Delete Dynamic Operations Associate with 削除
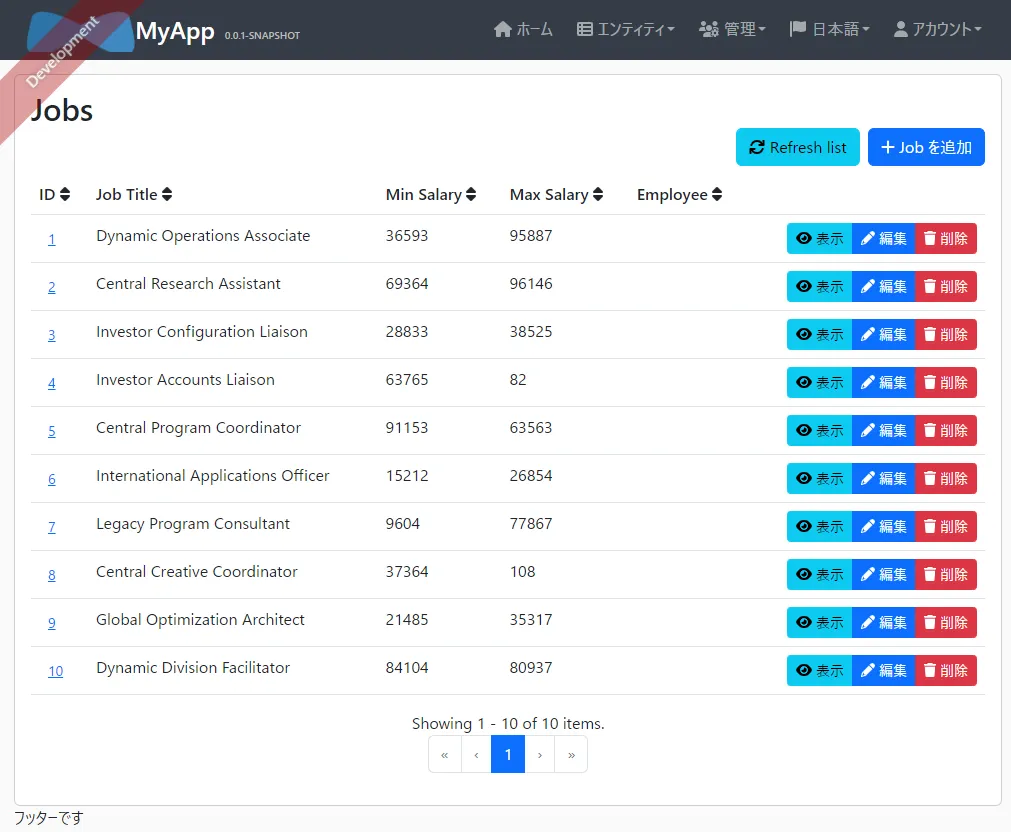Viewport: 1011px width, 832px height. pyautogui.click(x=946, y=239)
